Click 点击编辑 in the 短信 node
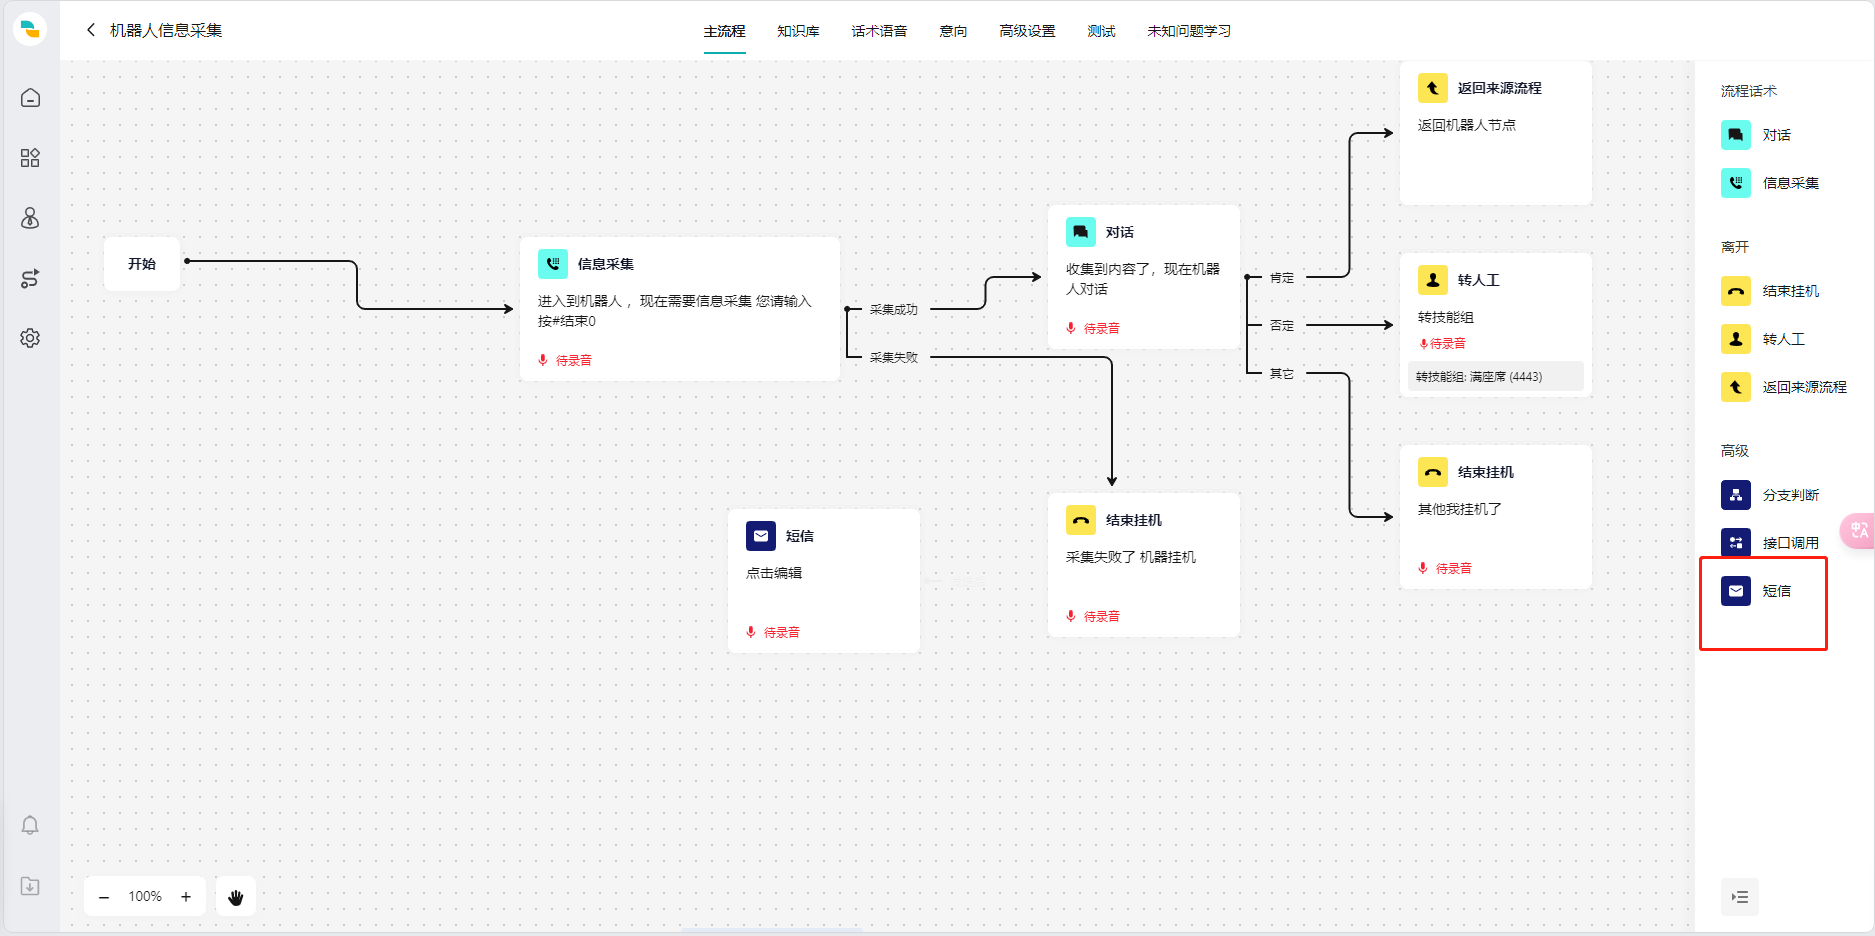Viewport: 1875px width, 936px height. tap(774, 573)
